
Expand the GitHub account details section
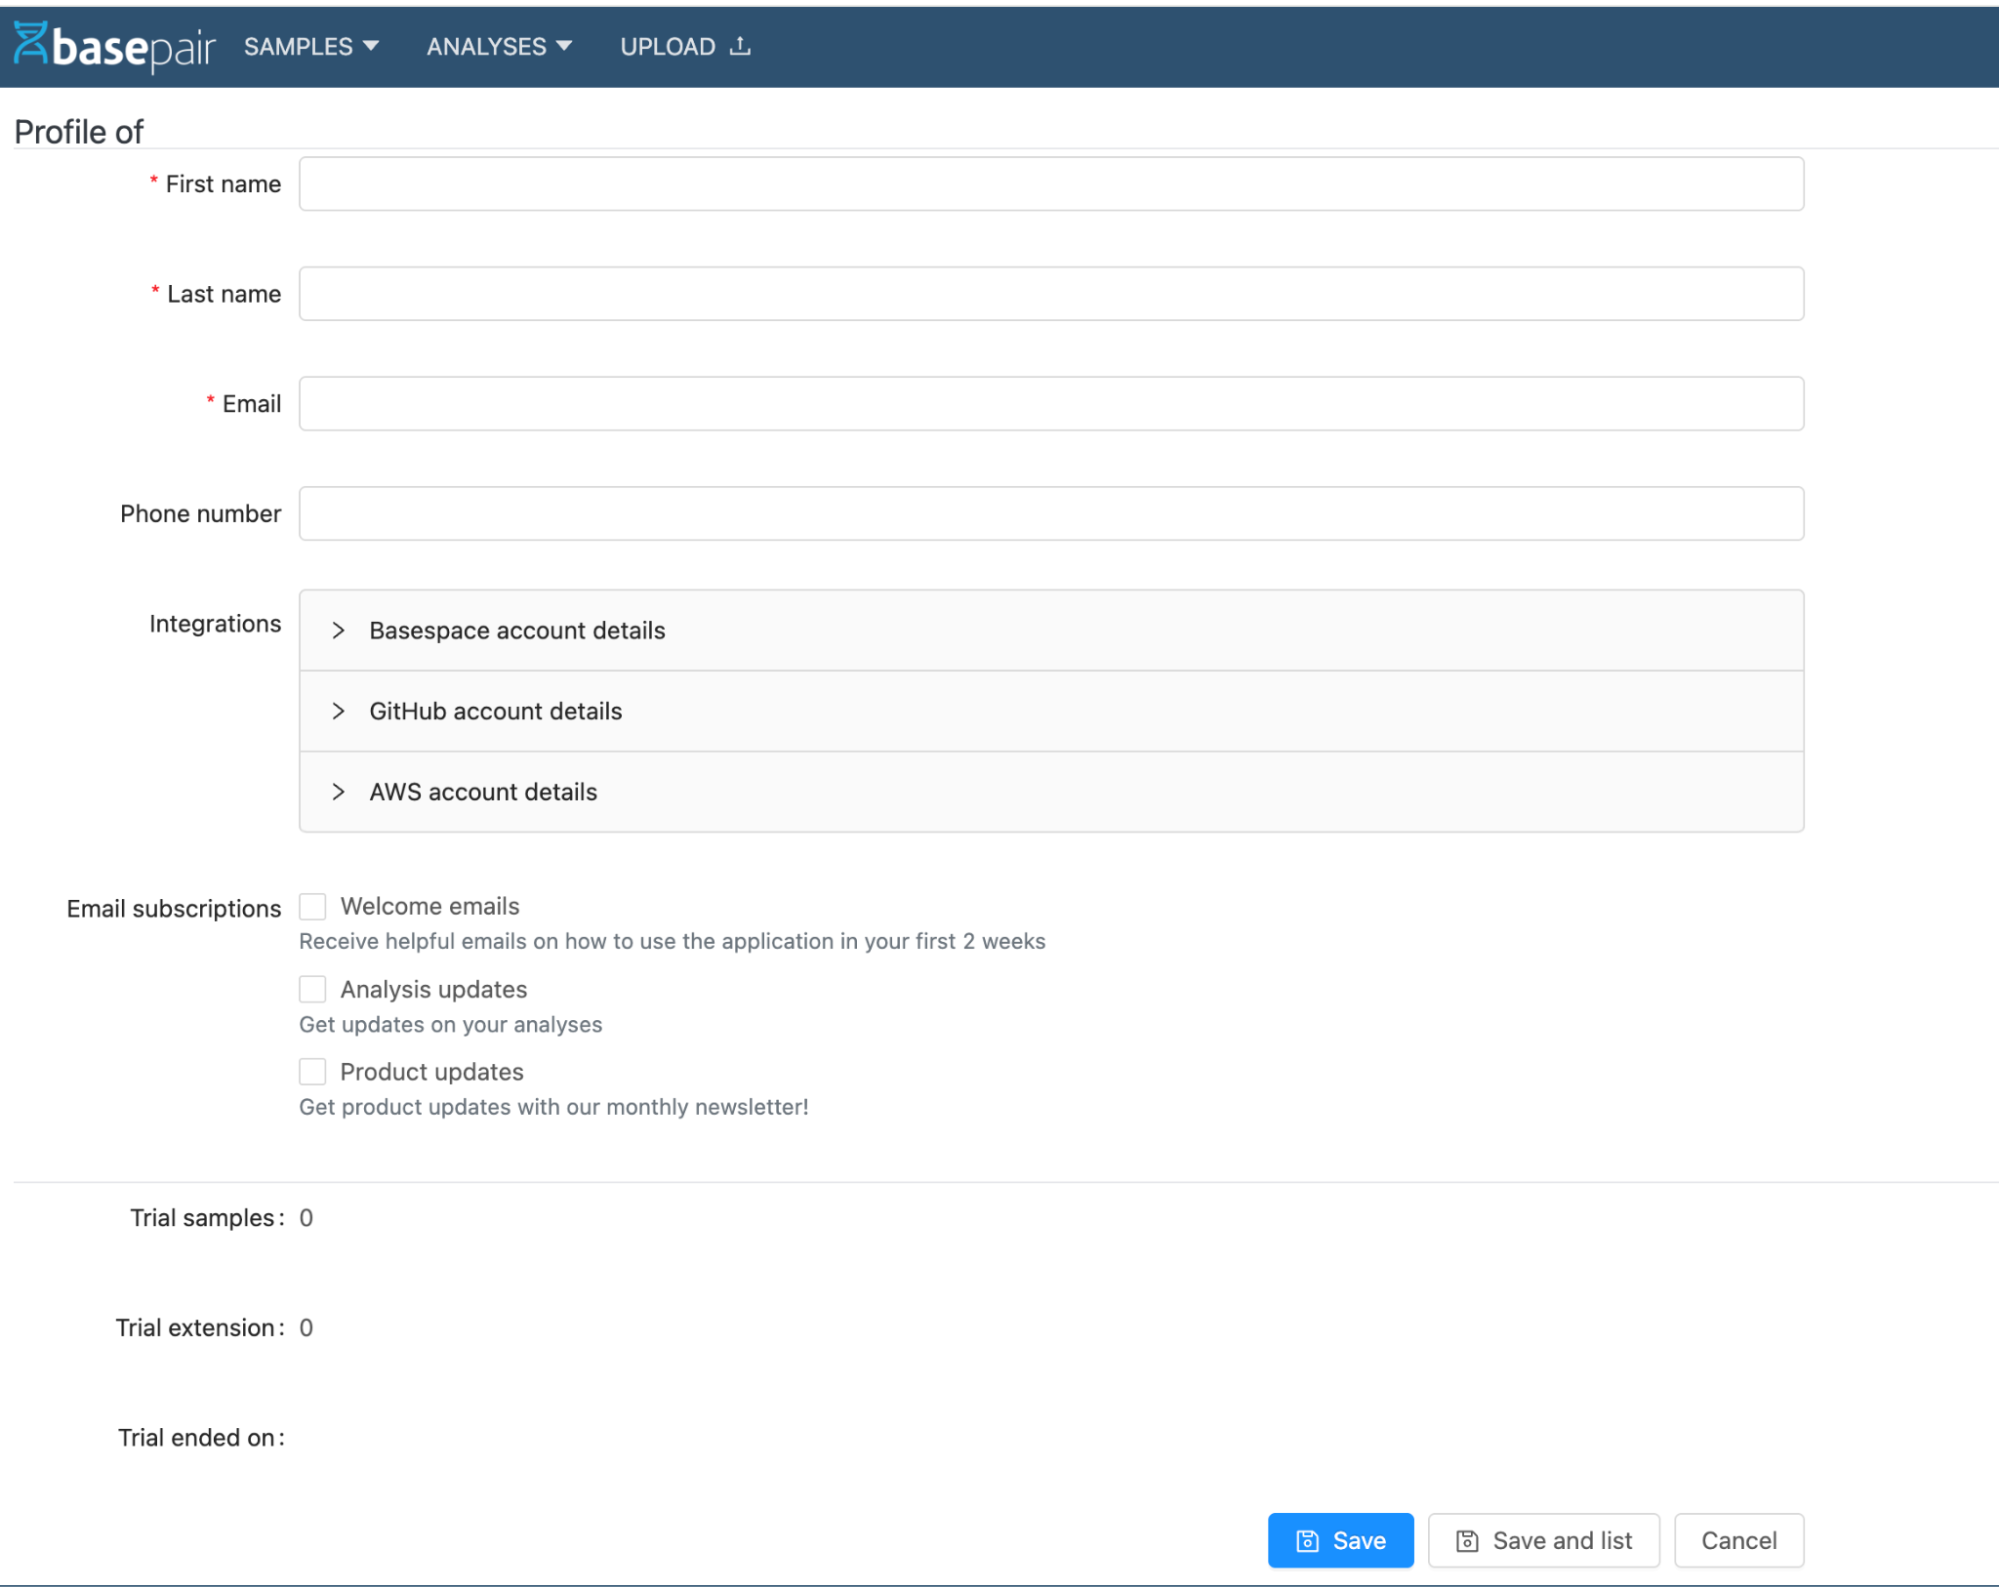pyautogui.click(x=496, y=711)
